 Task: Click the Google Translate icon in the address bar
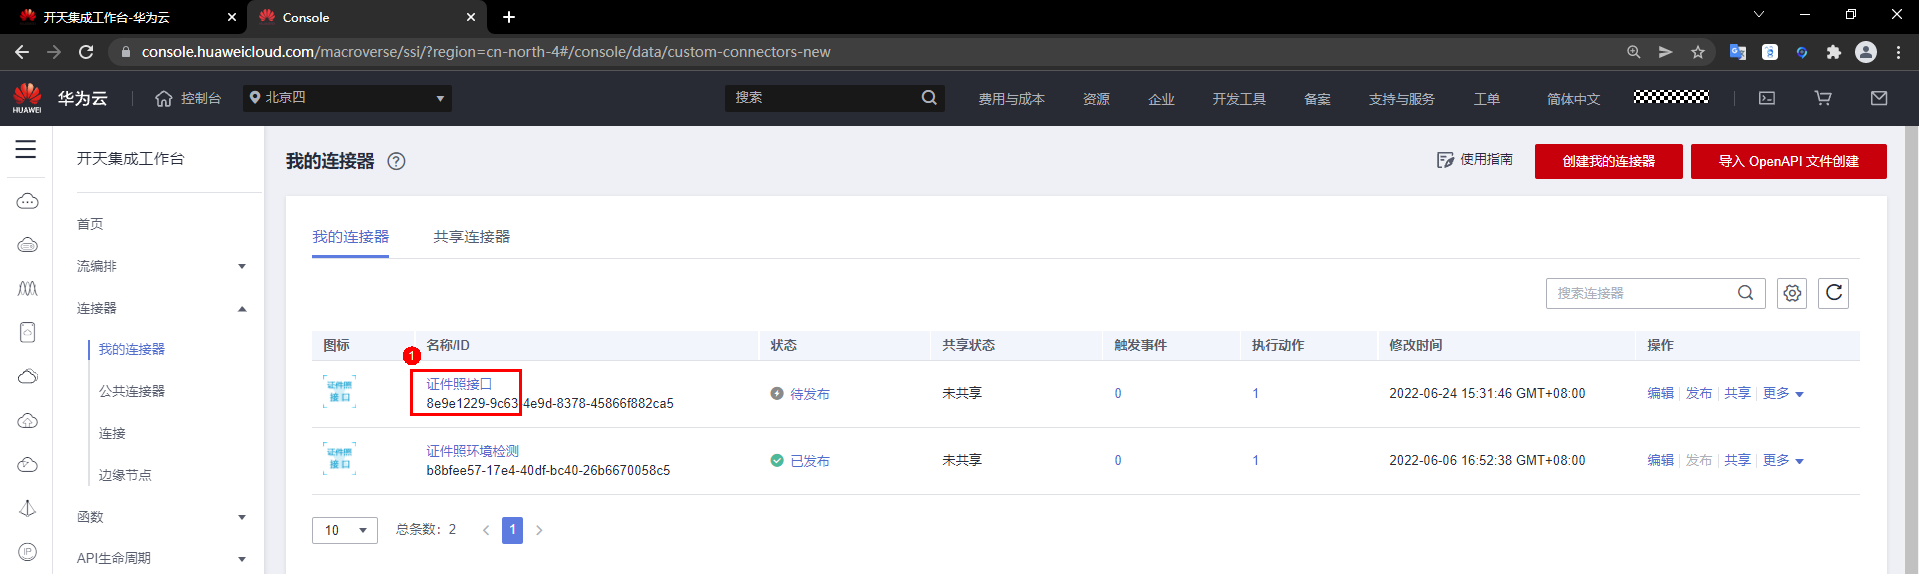[x=1737, y=52]
